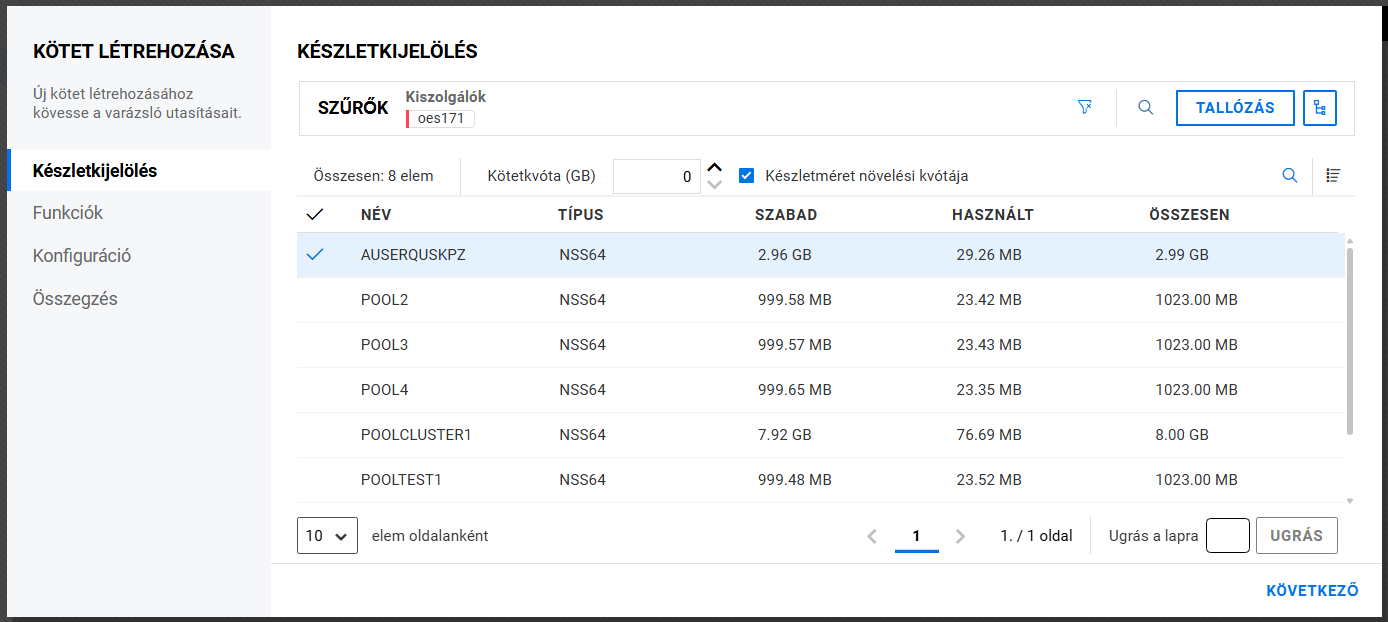Click the 7.92 GB free space cell
This screenshot has height=622, width=1388.
point(785,435)
